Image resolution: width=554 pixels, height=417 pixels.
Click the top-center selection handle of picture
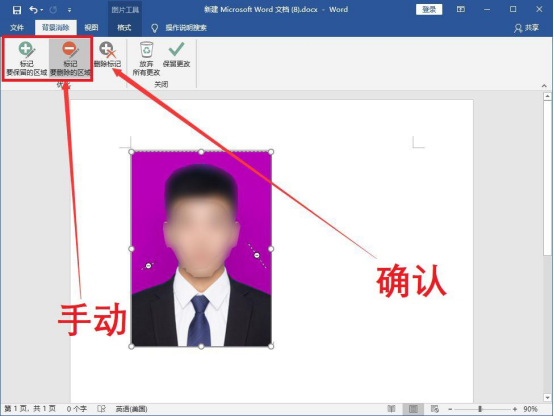tap(201, 152)
